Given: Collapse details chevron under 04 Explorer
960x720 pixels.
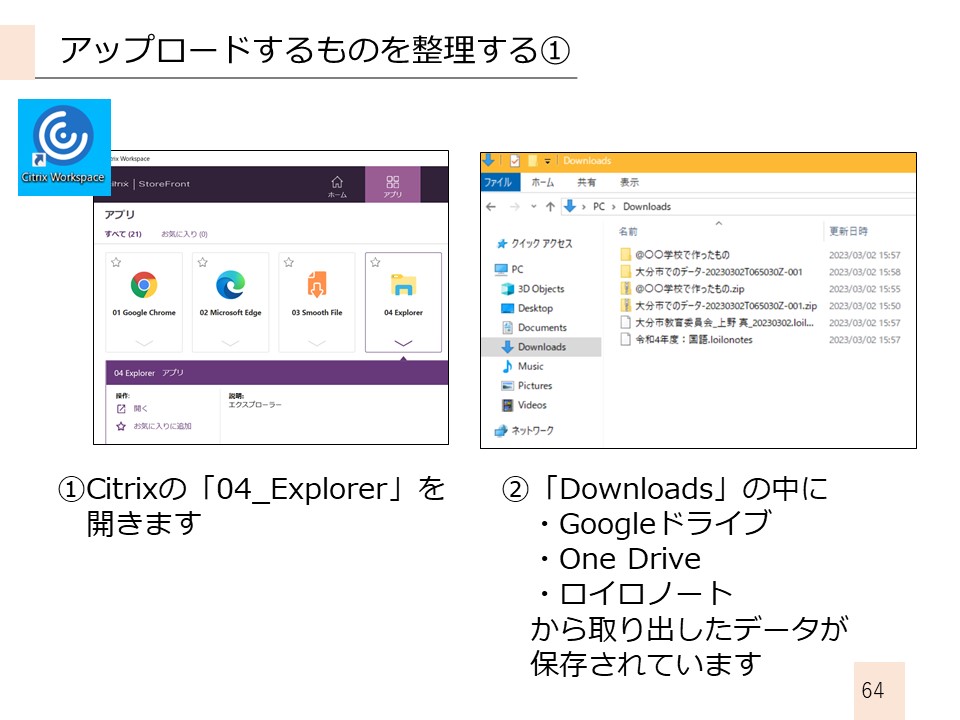Looking at the screenshot, I should [x=403, y=343].
